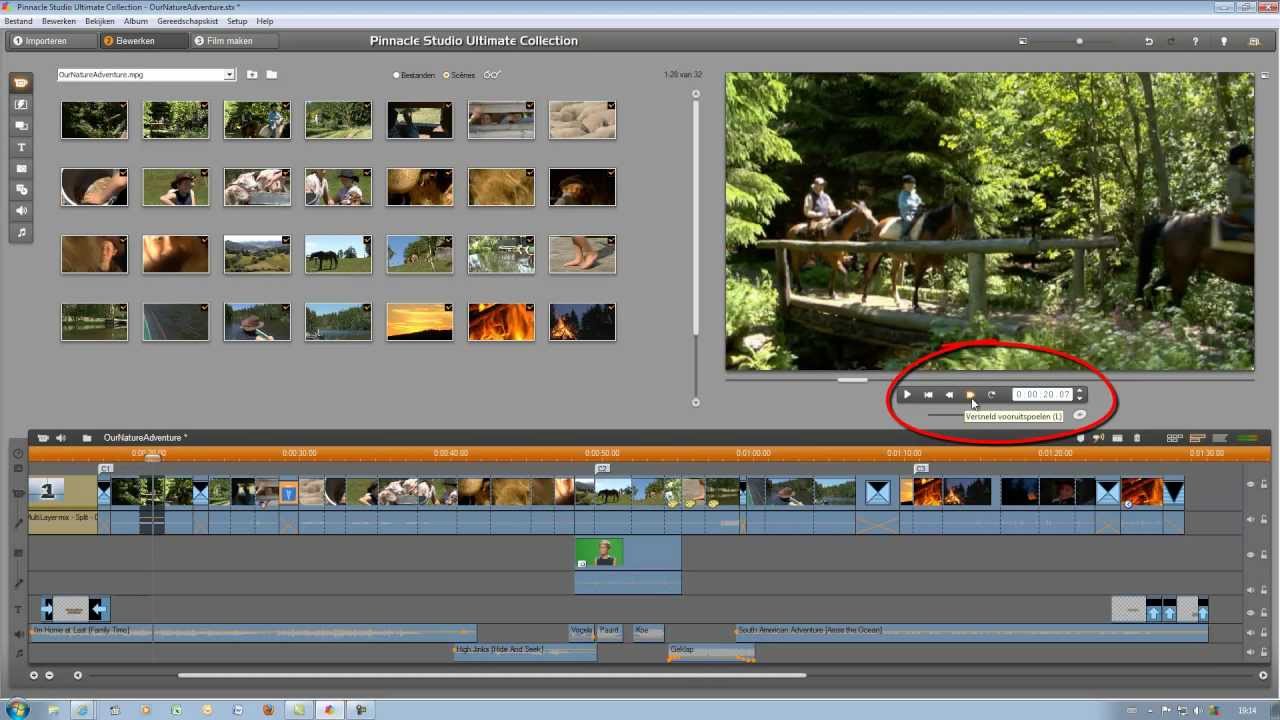
Task: Open the music note album icon
Action: [x=21, y=233]
